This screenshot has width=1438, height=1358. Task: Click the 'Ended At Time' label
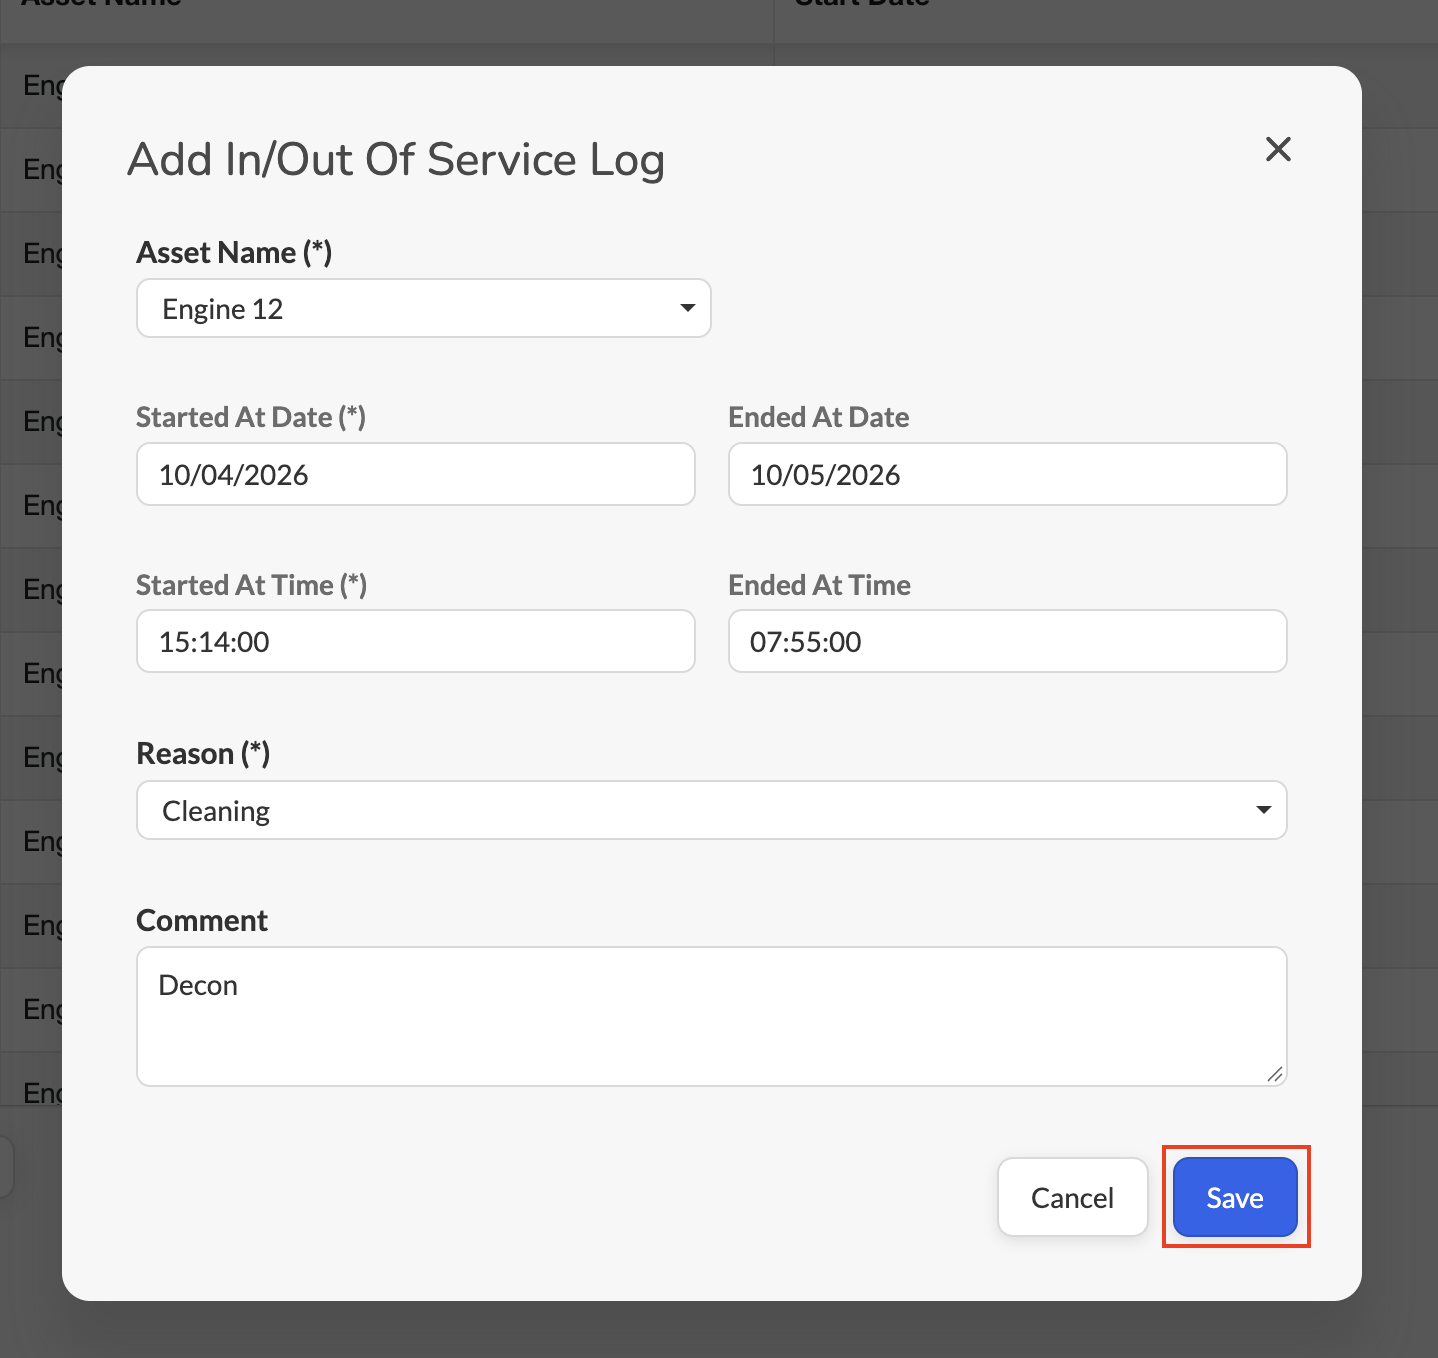pyautogui.click(x=820, y=585)
